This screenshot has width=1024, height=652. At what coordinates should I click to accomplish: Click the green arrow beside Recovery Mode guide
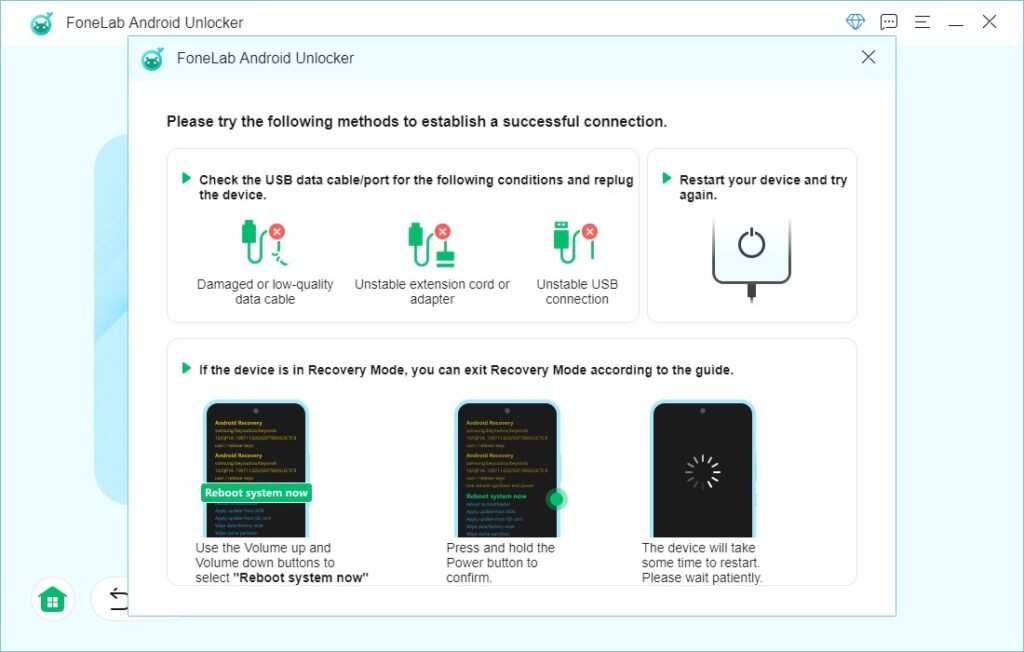pos(186,369)
